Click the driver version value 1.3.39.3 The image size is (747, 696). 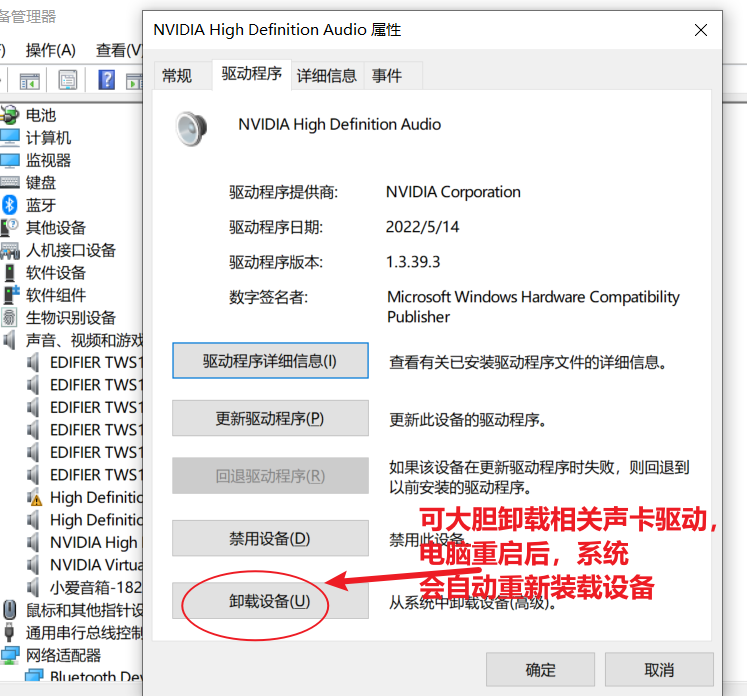pos(413,262)
